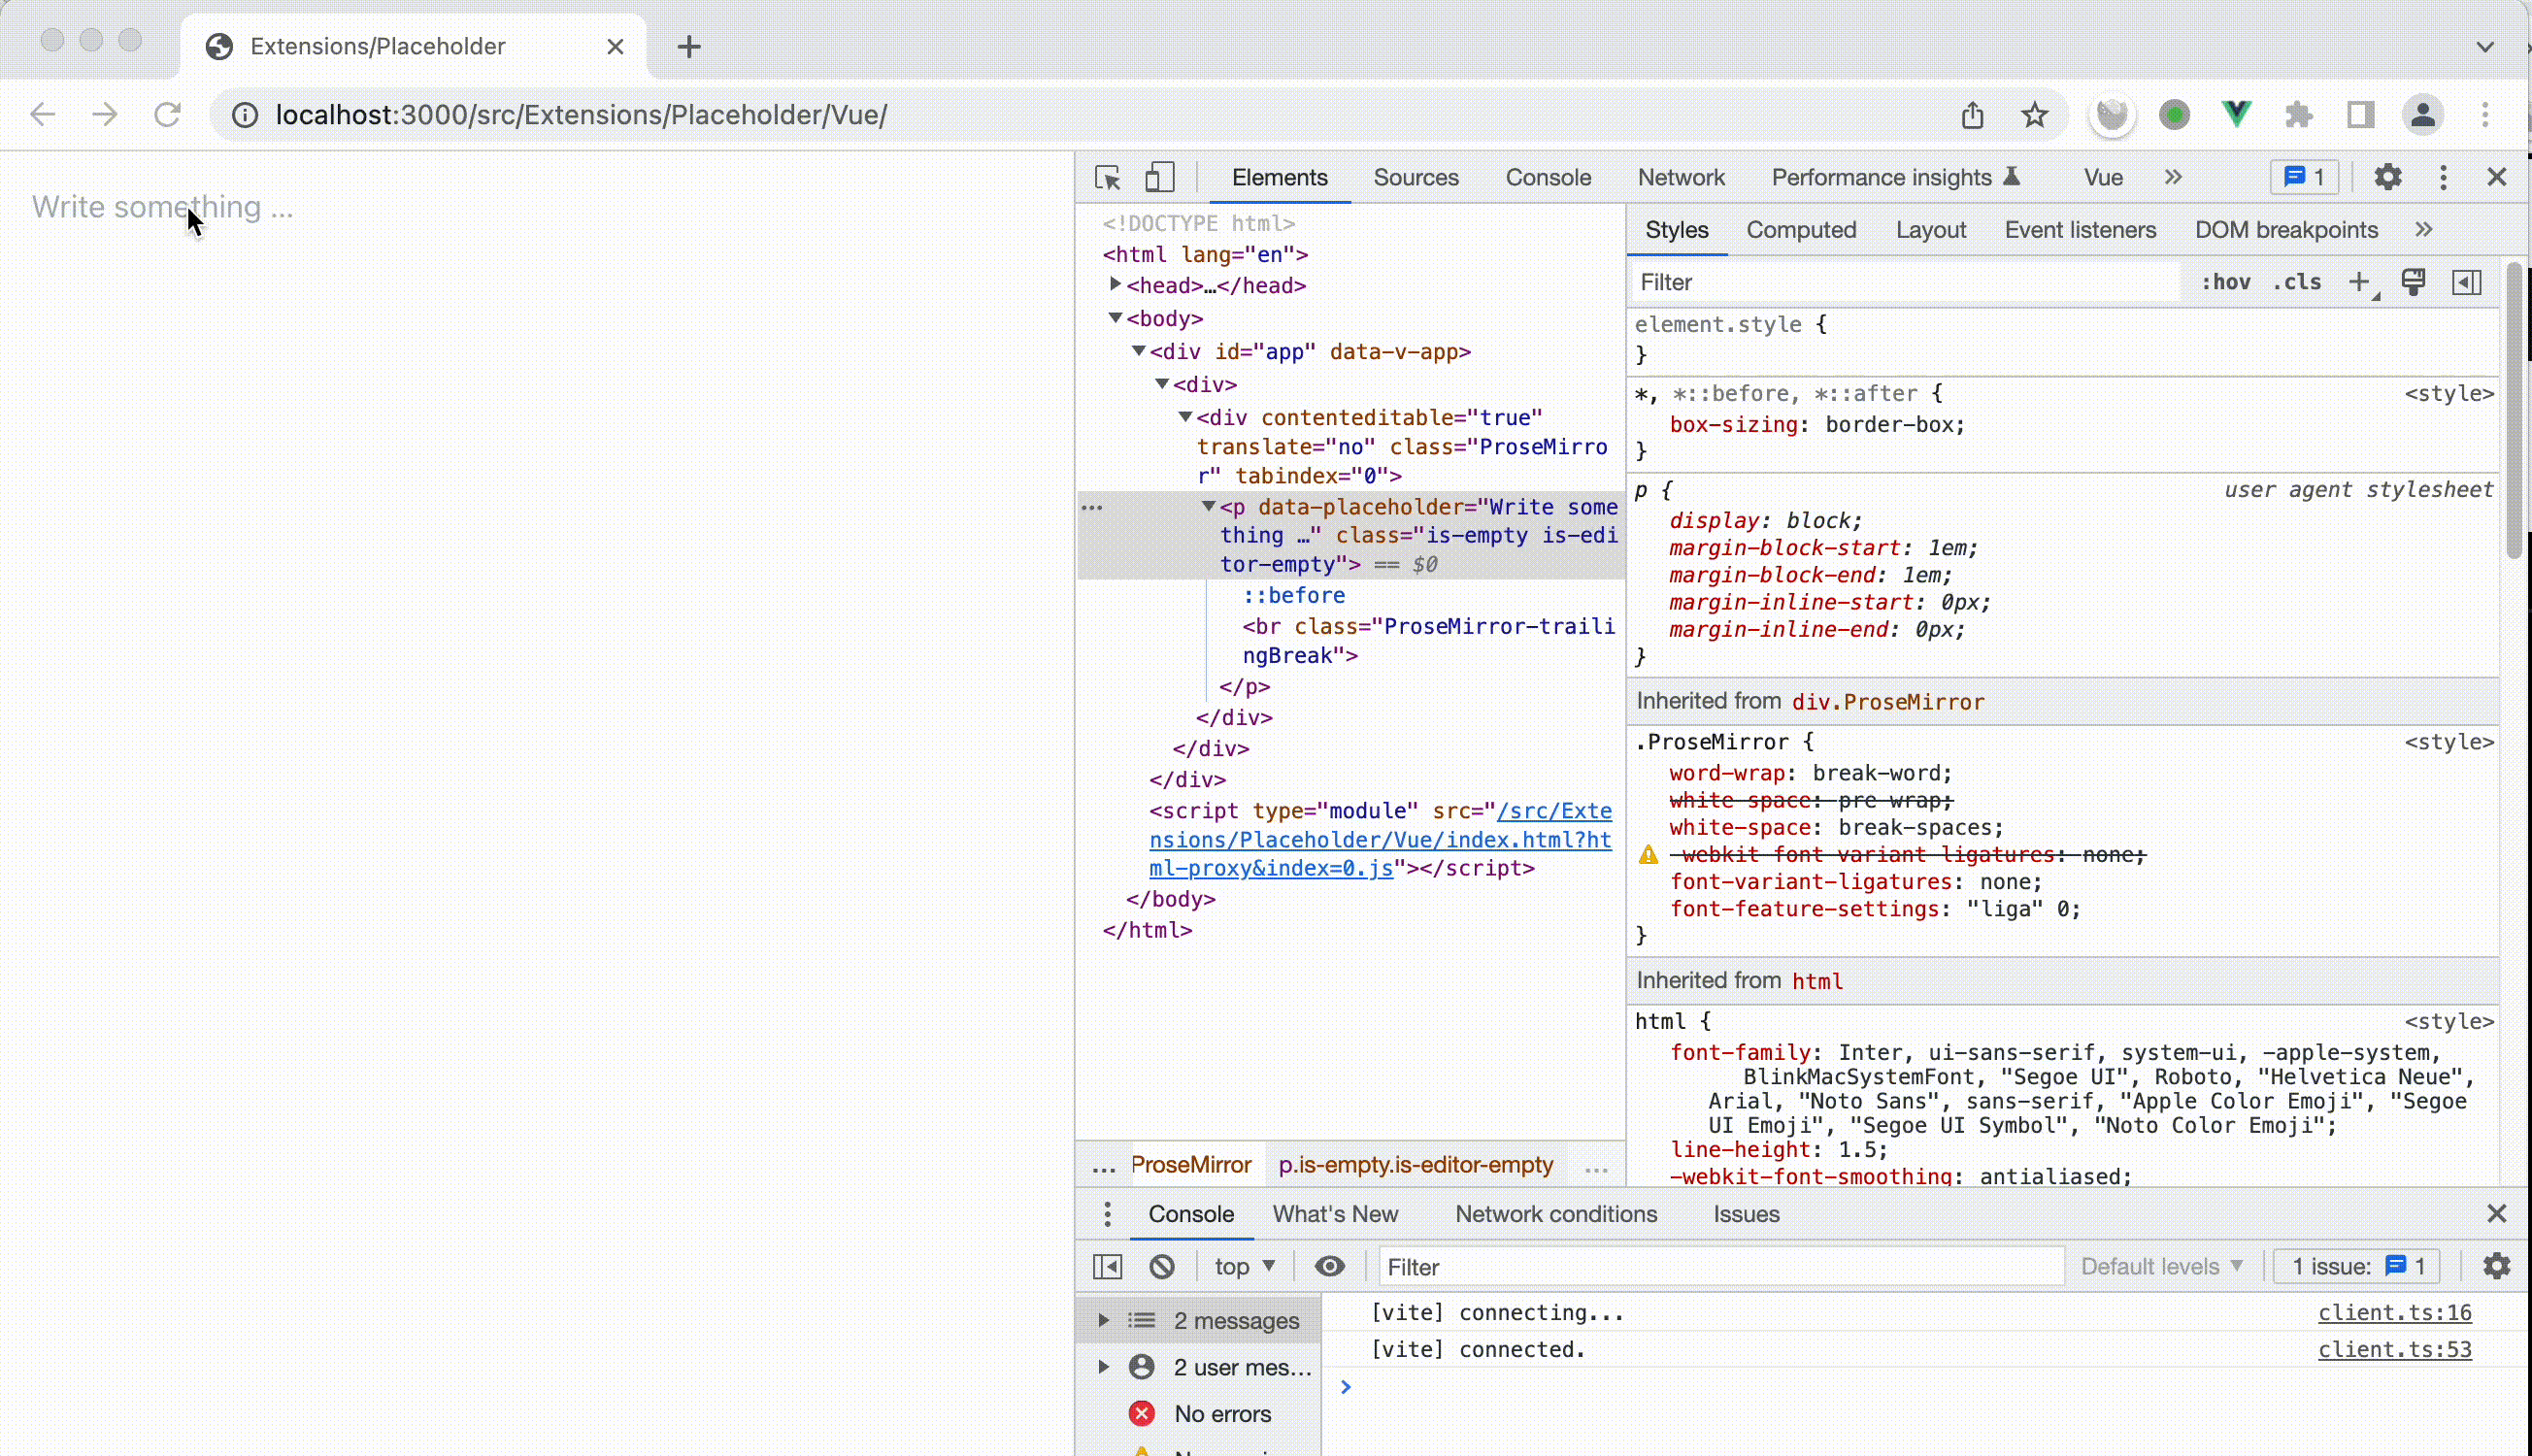Show more DevTools panels chevron
The height and width of the screenshot is (1456, 2532).
(x=2173, y=178)
